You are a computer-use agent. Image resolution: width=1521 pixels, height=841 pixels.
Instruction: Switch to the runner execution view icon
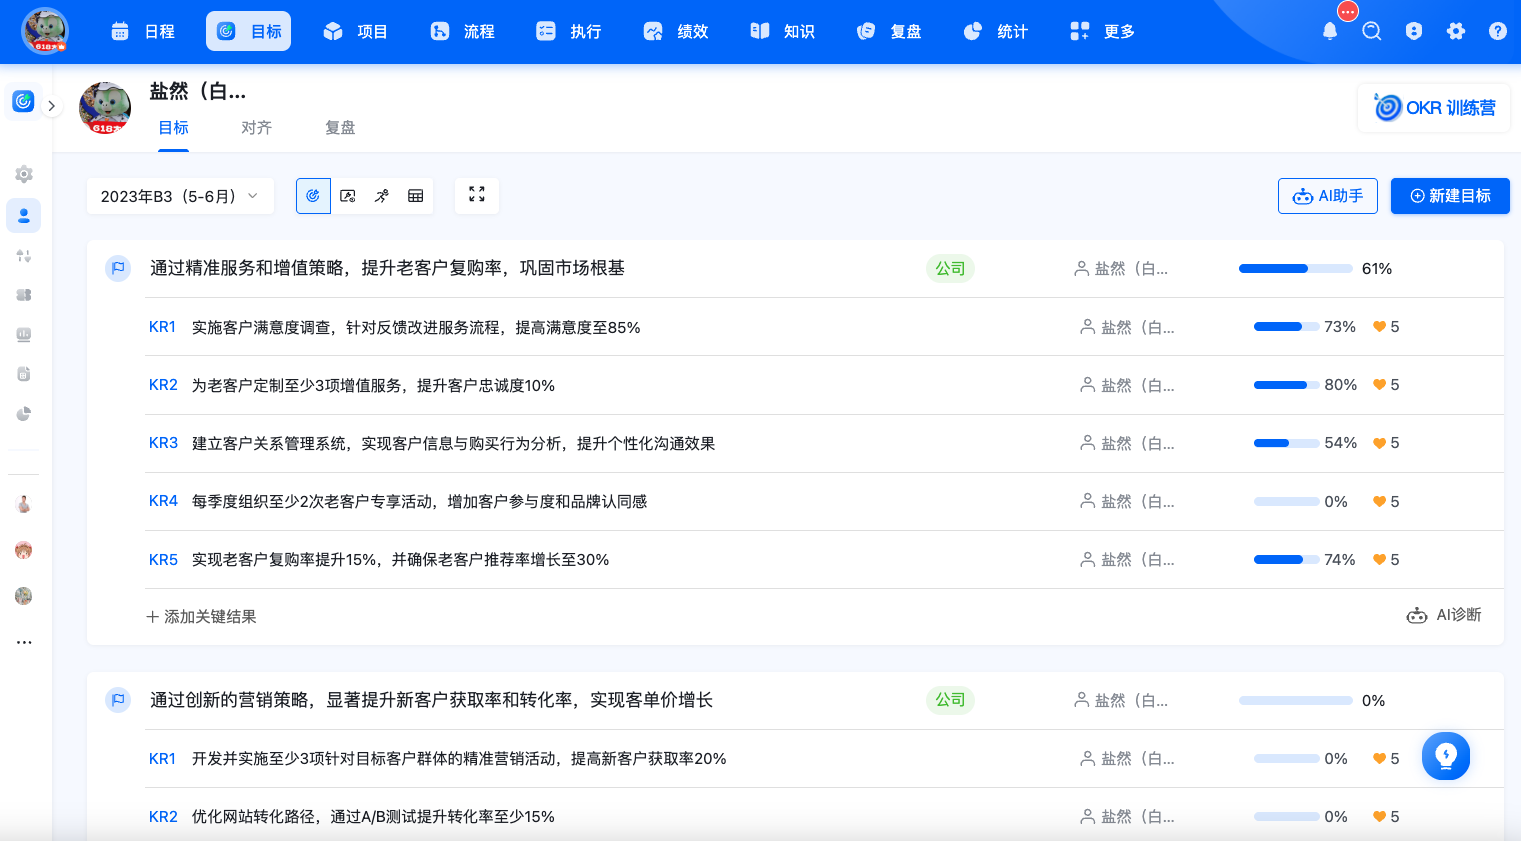coord(382,196)
